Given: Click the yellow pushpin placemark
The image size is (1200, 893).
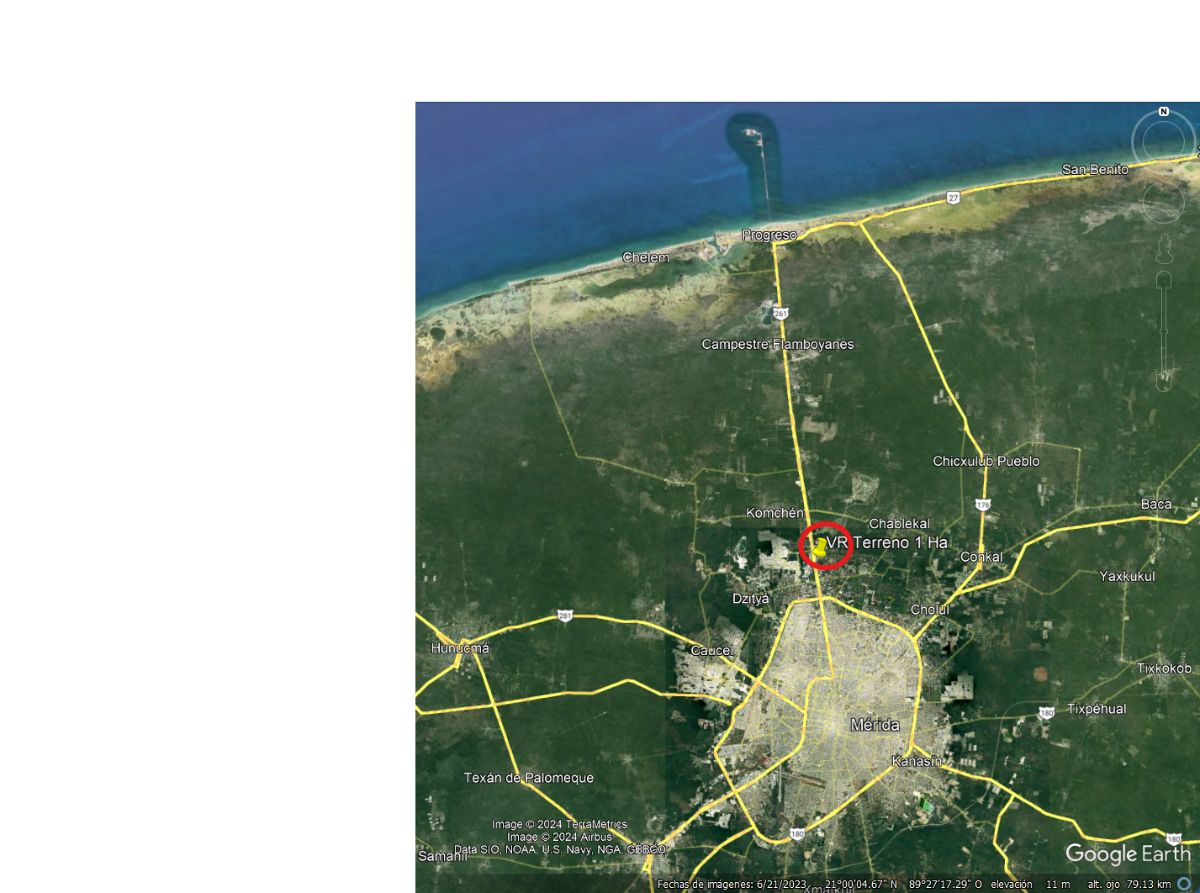Looking at the screenshot, I should [x=819, y=547].
